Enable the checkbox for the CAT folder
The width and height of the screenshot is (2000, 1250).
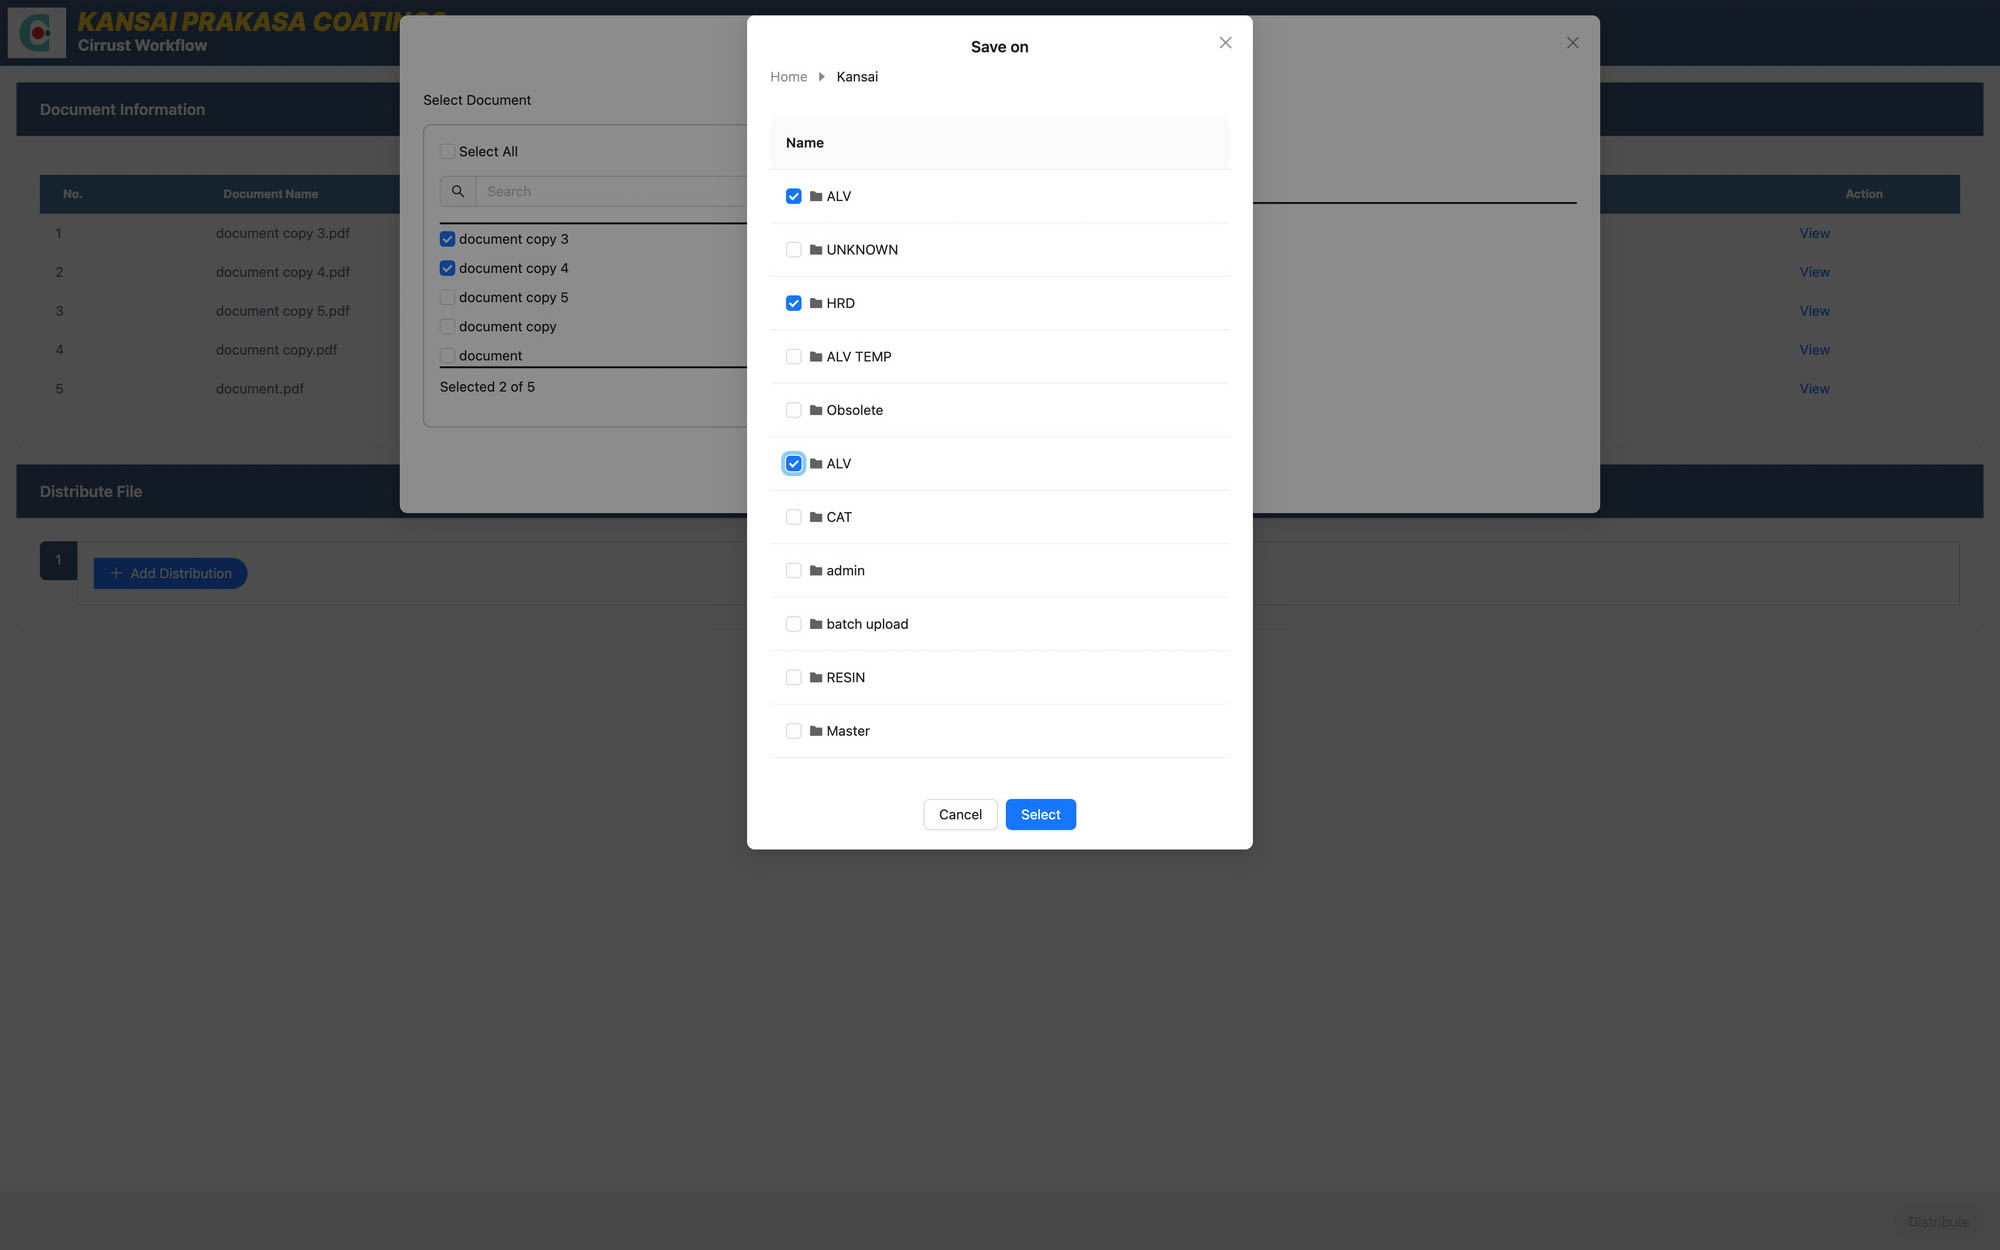pyautogui.click(x=793, y=517)
